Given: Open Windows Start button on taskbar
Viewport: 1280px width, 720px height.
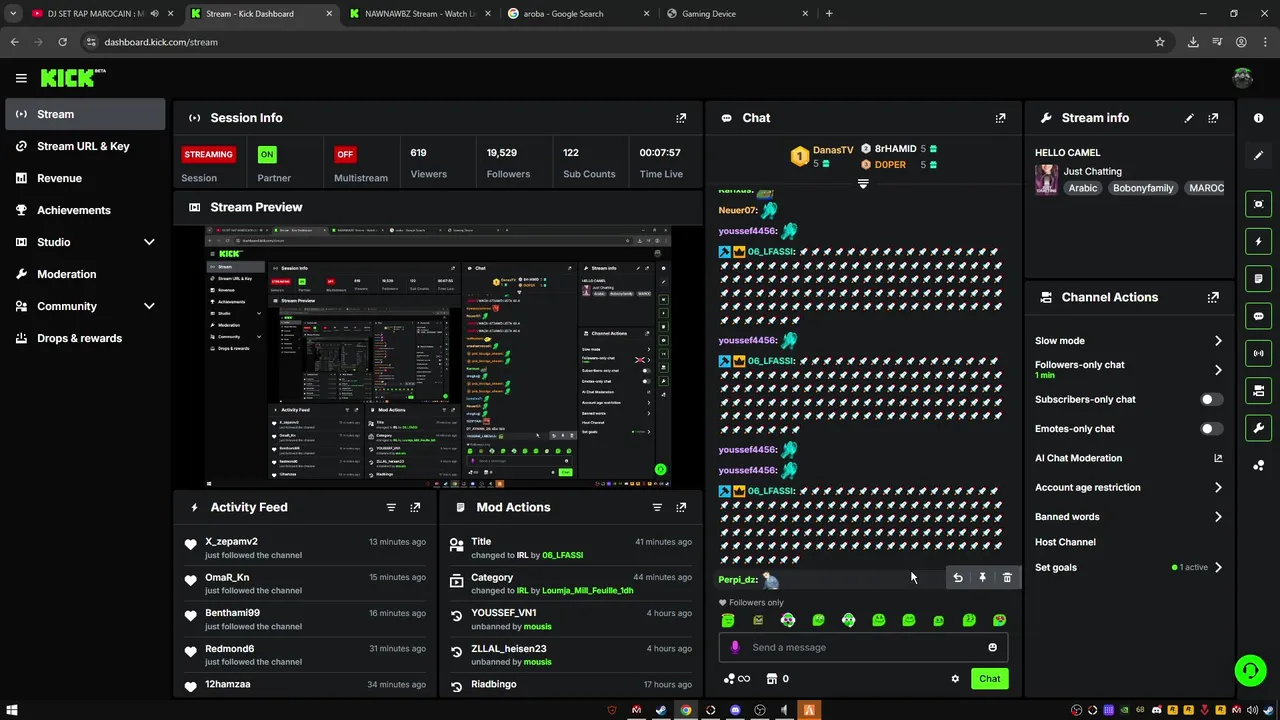Looking at the screenshot, I should [x=12, y=710].
